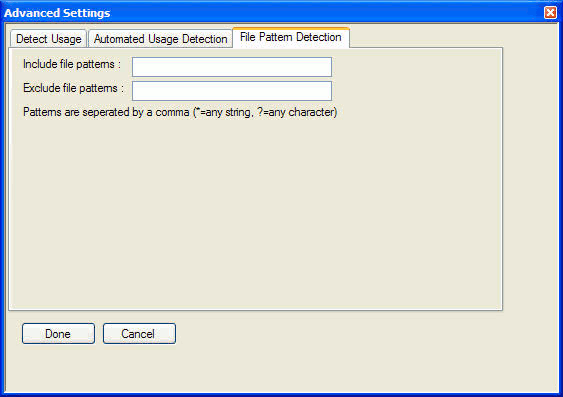
Task: Discard changes with the Cancel button
Action: [x=139, y=333]
